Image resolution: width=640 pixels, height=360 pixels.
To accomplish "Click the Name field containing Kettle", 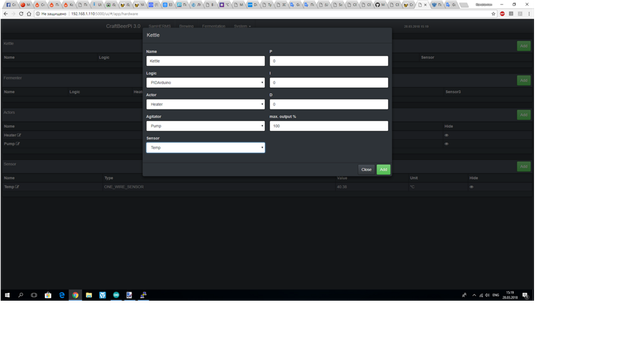I will coord(206,61).
